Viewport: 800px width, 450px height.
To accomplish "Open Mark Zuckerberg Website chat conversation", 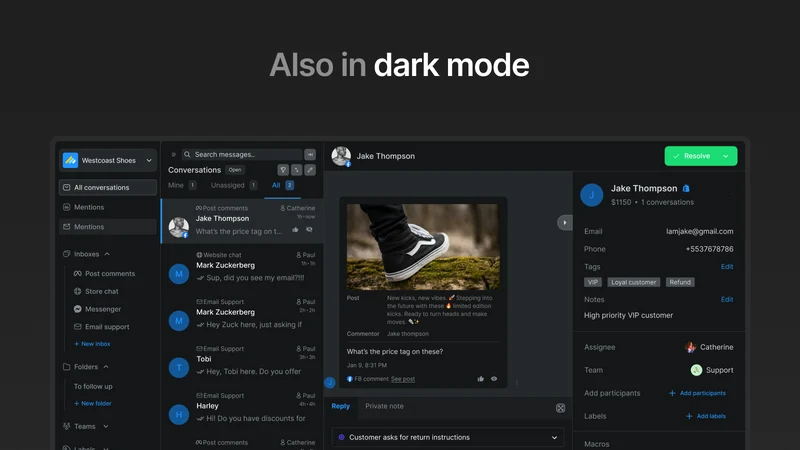I will (242, 267).
